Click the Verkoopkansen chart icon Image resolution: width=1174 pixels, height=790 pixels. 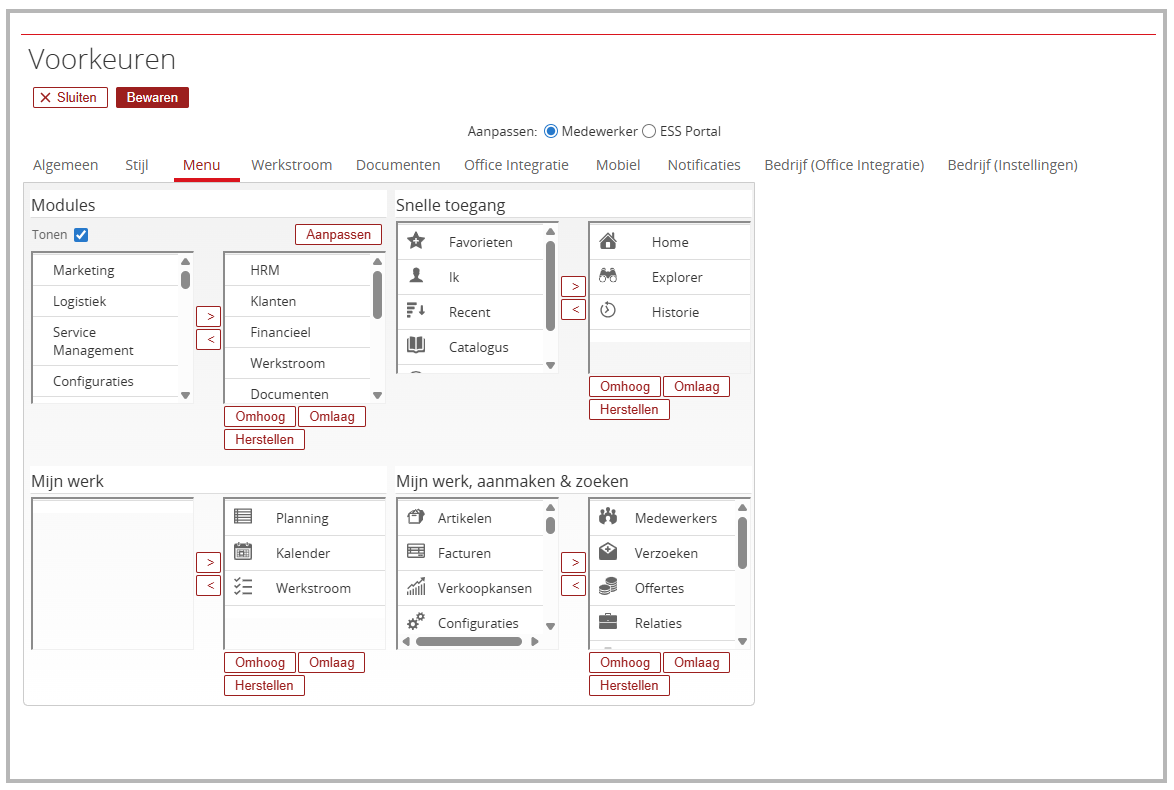coord(416,588)
